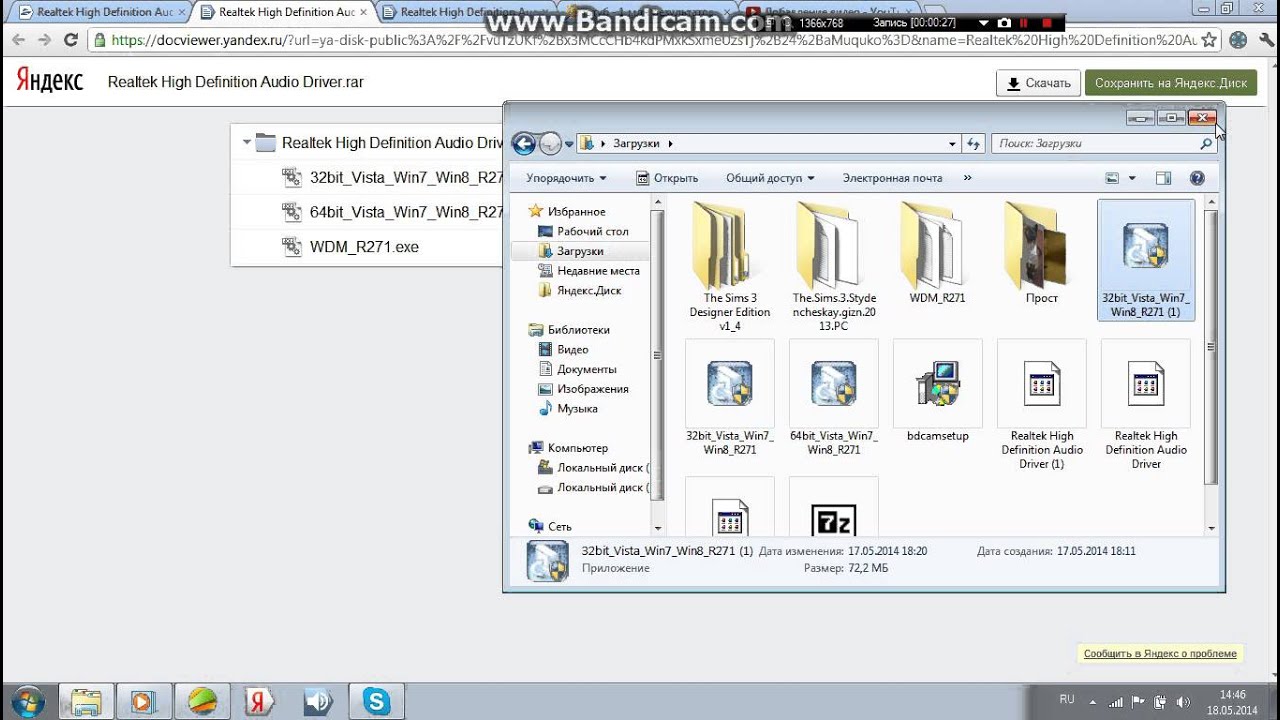Show hidden system tray icons
This screenshot has width=1280, height=720.
click(1092, 702)
